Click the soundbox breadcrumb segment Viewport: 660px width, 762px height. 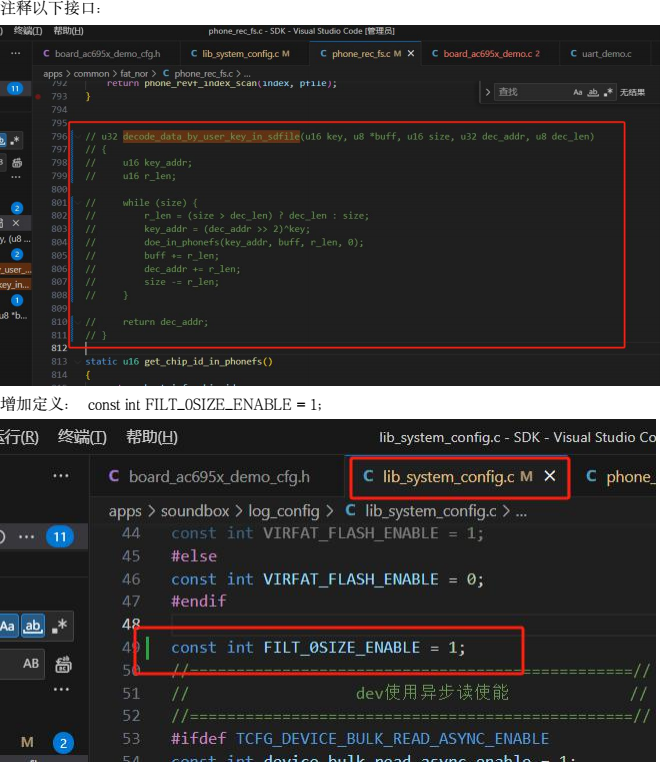coord(195,511)
